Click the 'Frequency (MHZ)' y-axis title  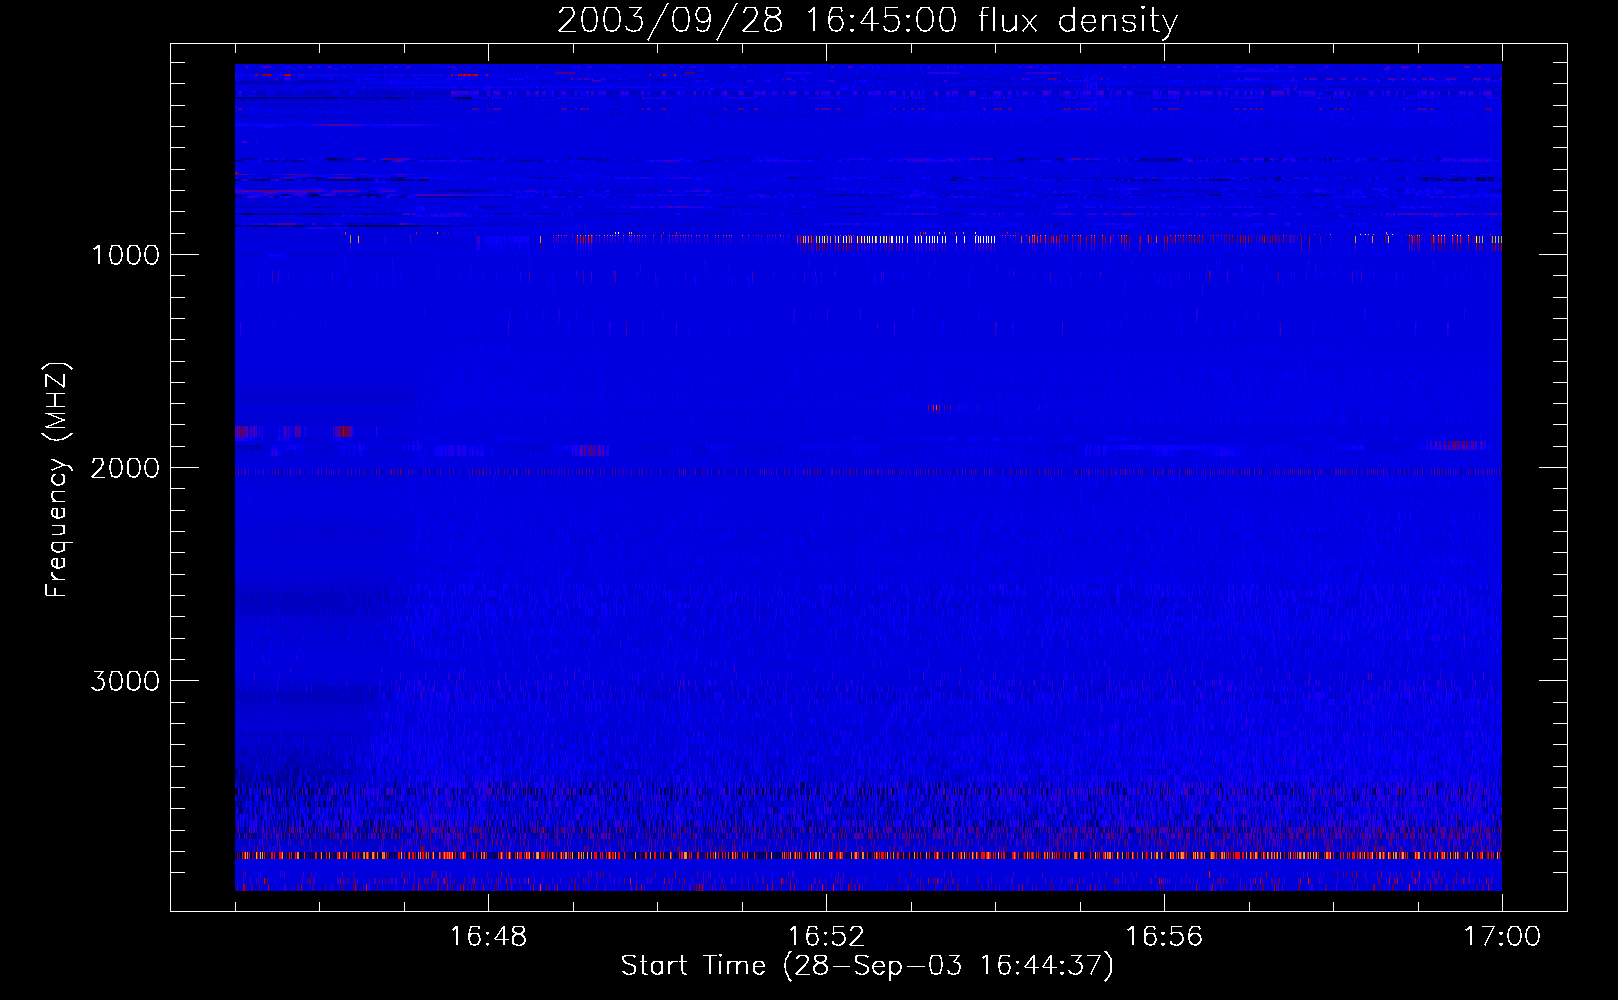57,480
